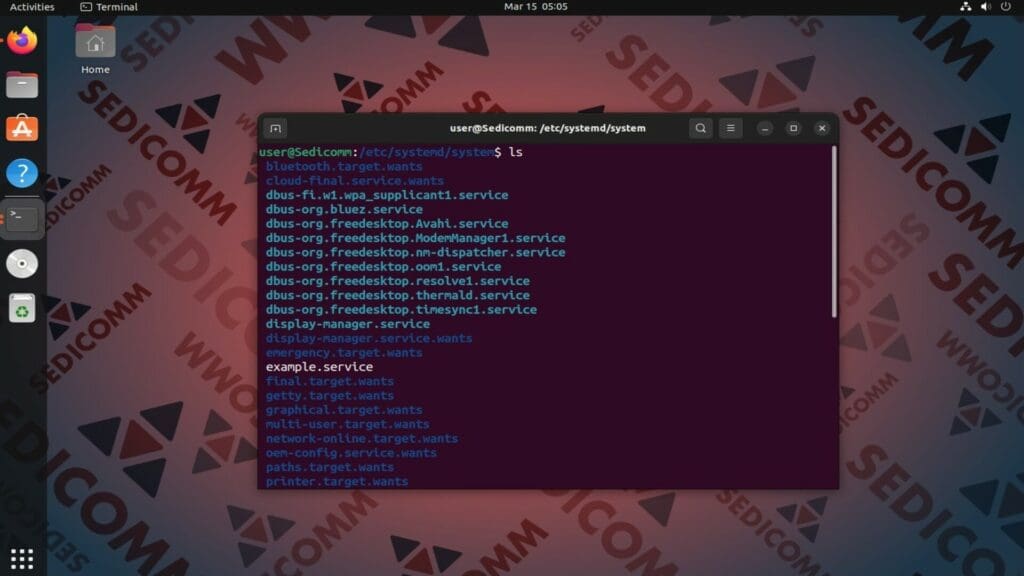Click paths.target.wants entry
The width and height of the screenshot is (1024, 576).
[x=330, y=468]
